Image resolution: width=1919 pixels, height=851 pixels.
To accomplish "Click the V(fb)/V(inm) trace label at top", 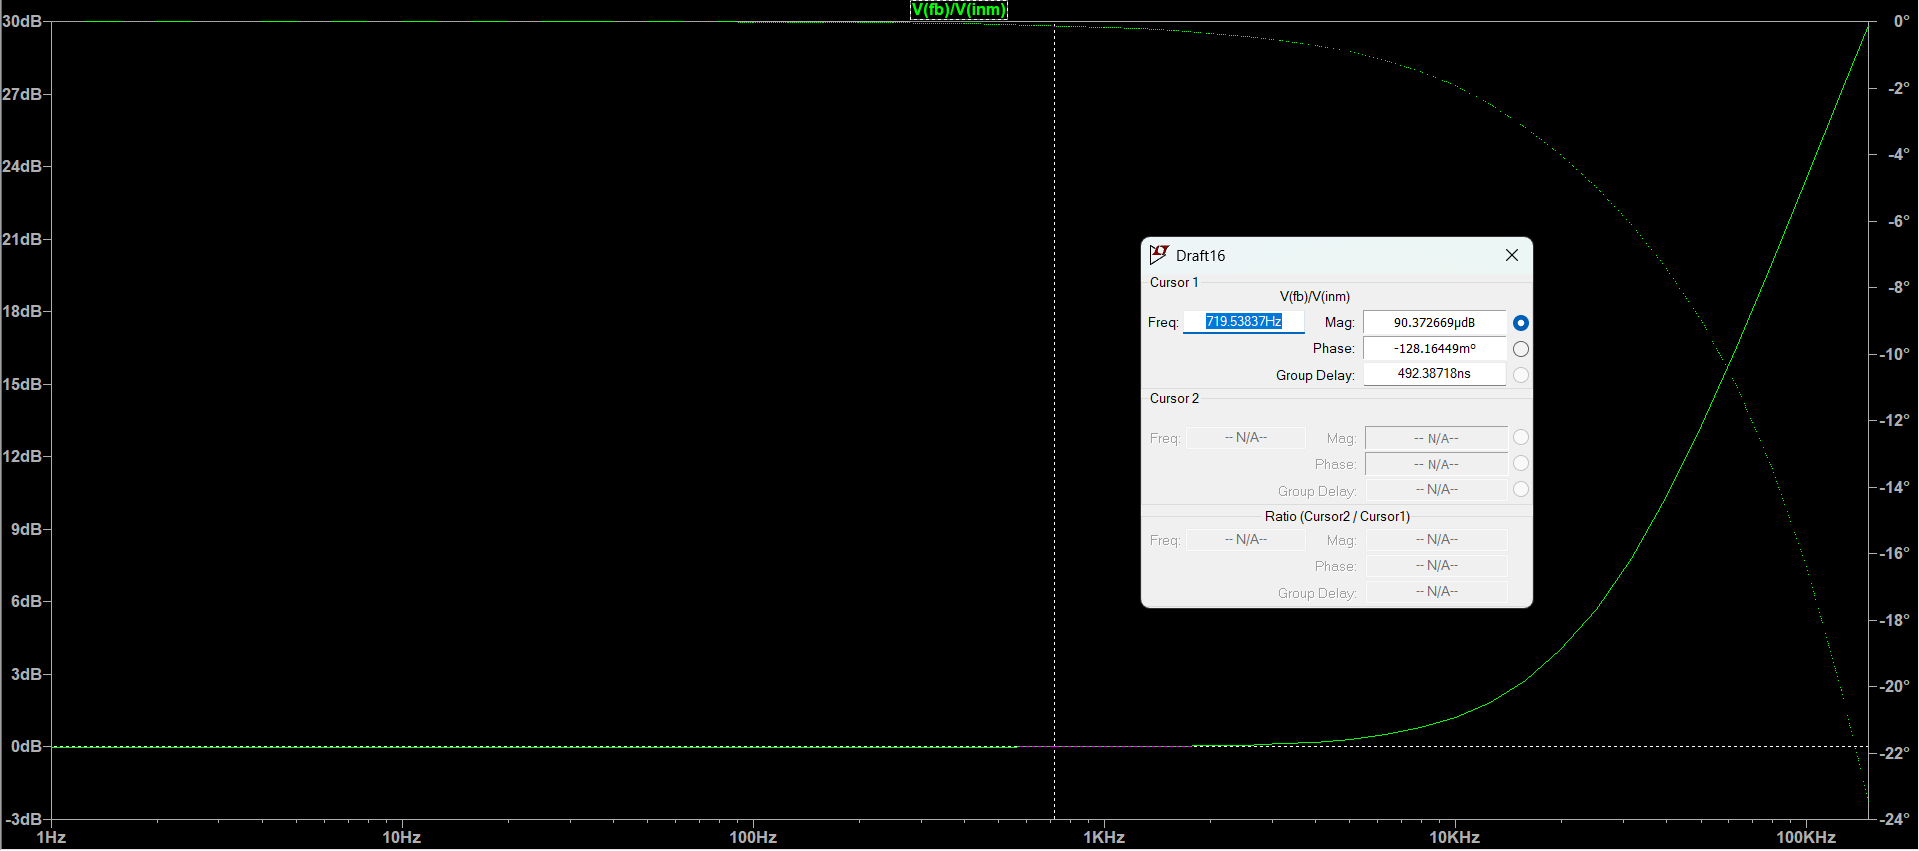I will (958, 10).
